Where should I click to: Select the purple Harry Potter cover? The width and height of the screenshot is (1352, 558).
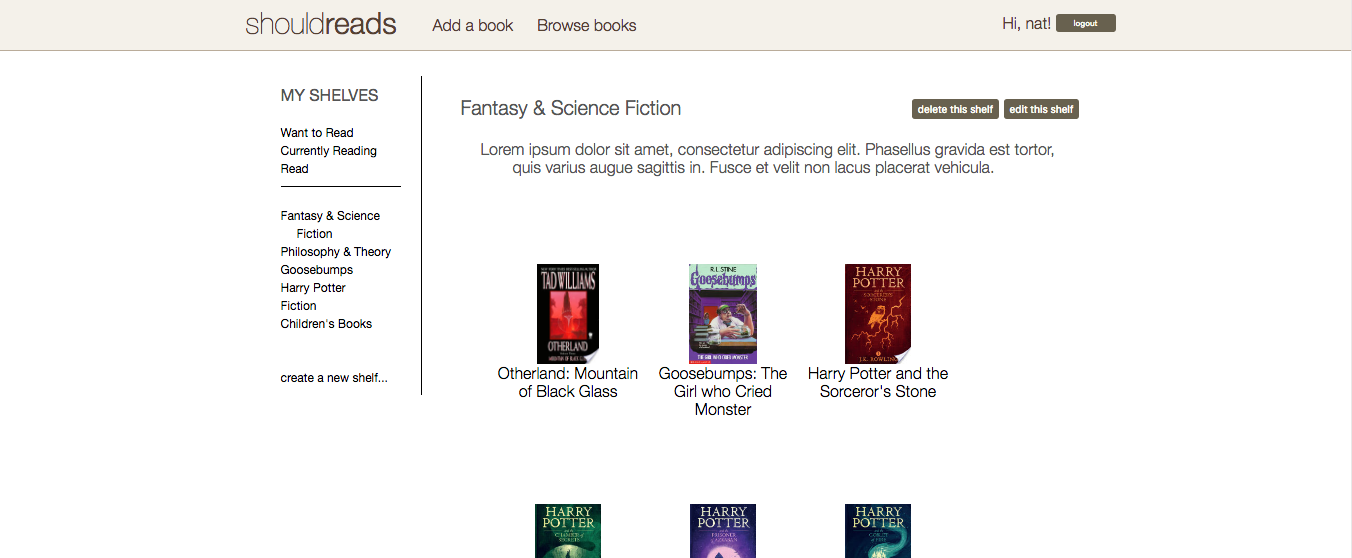coord(723,531)
